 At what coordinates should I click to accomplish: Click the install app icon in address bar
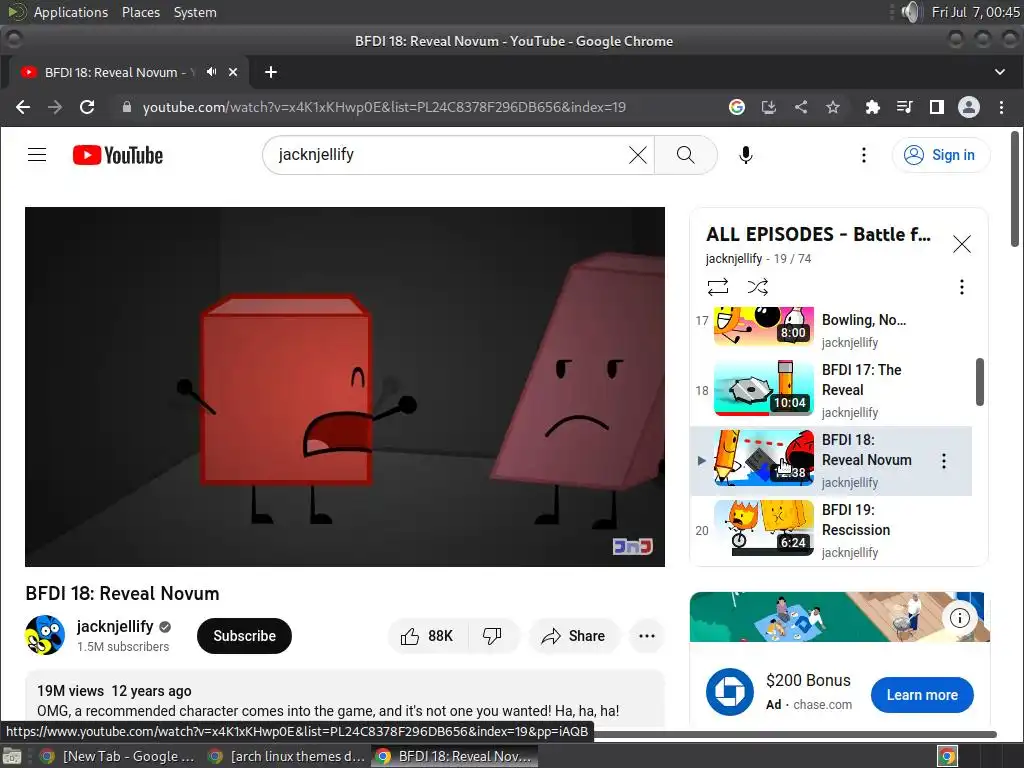[769, 107]
